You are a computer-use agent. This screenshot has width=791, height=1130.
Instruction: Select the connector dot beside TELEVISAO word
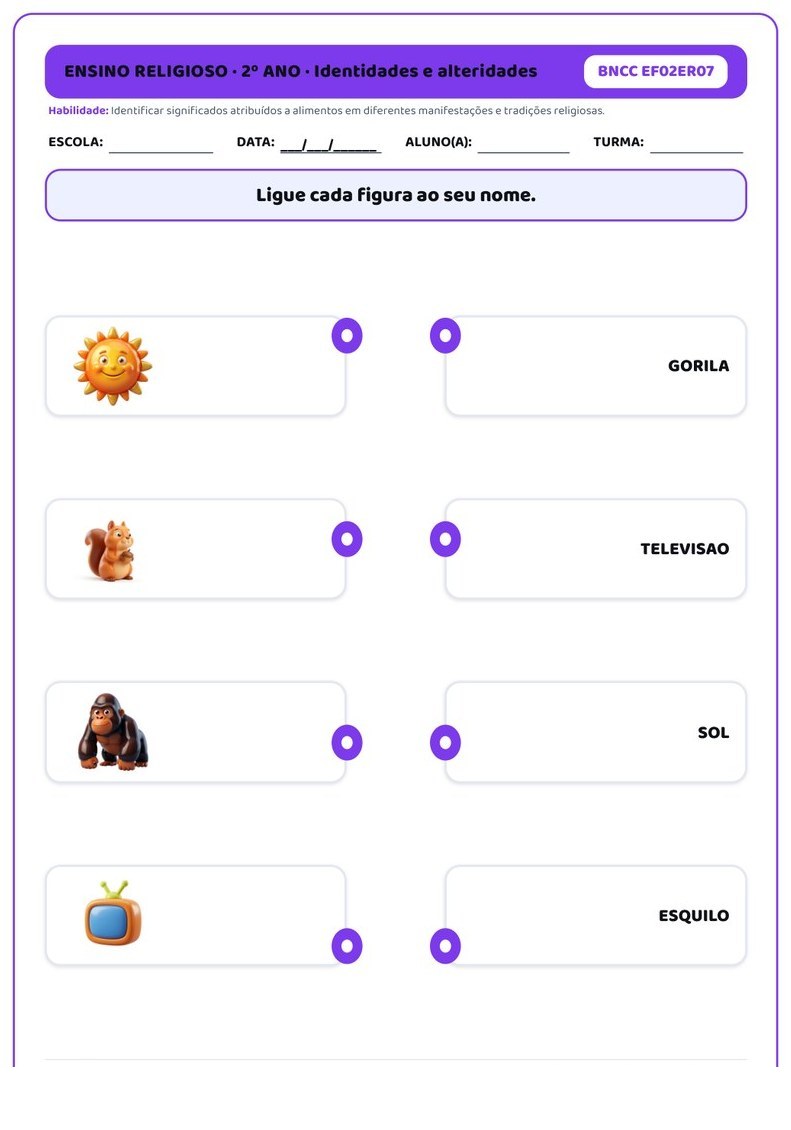pos(445,539)
